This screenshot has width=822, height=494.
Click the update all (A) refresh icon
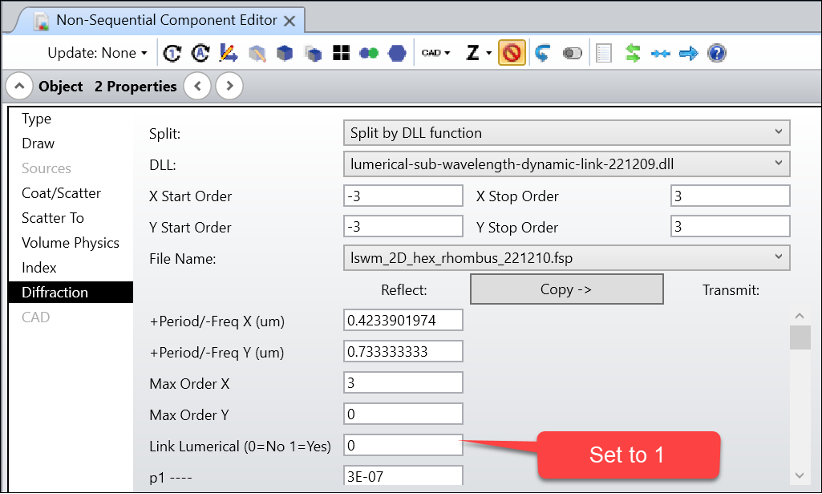click(200, 53)
